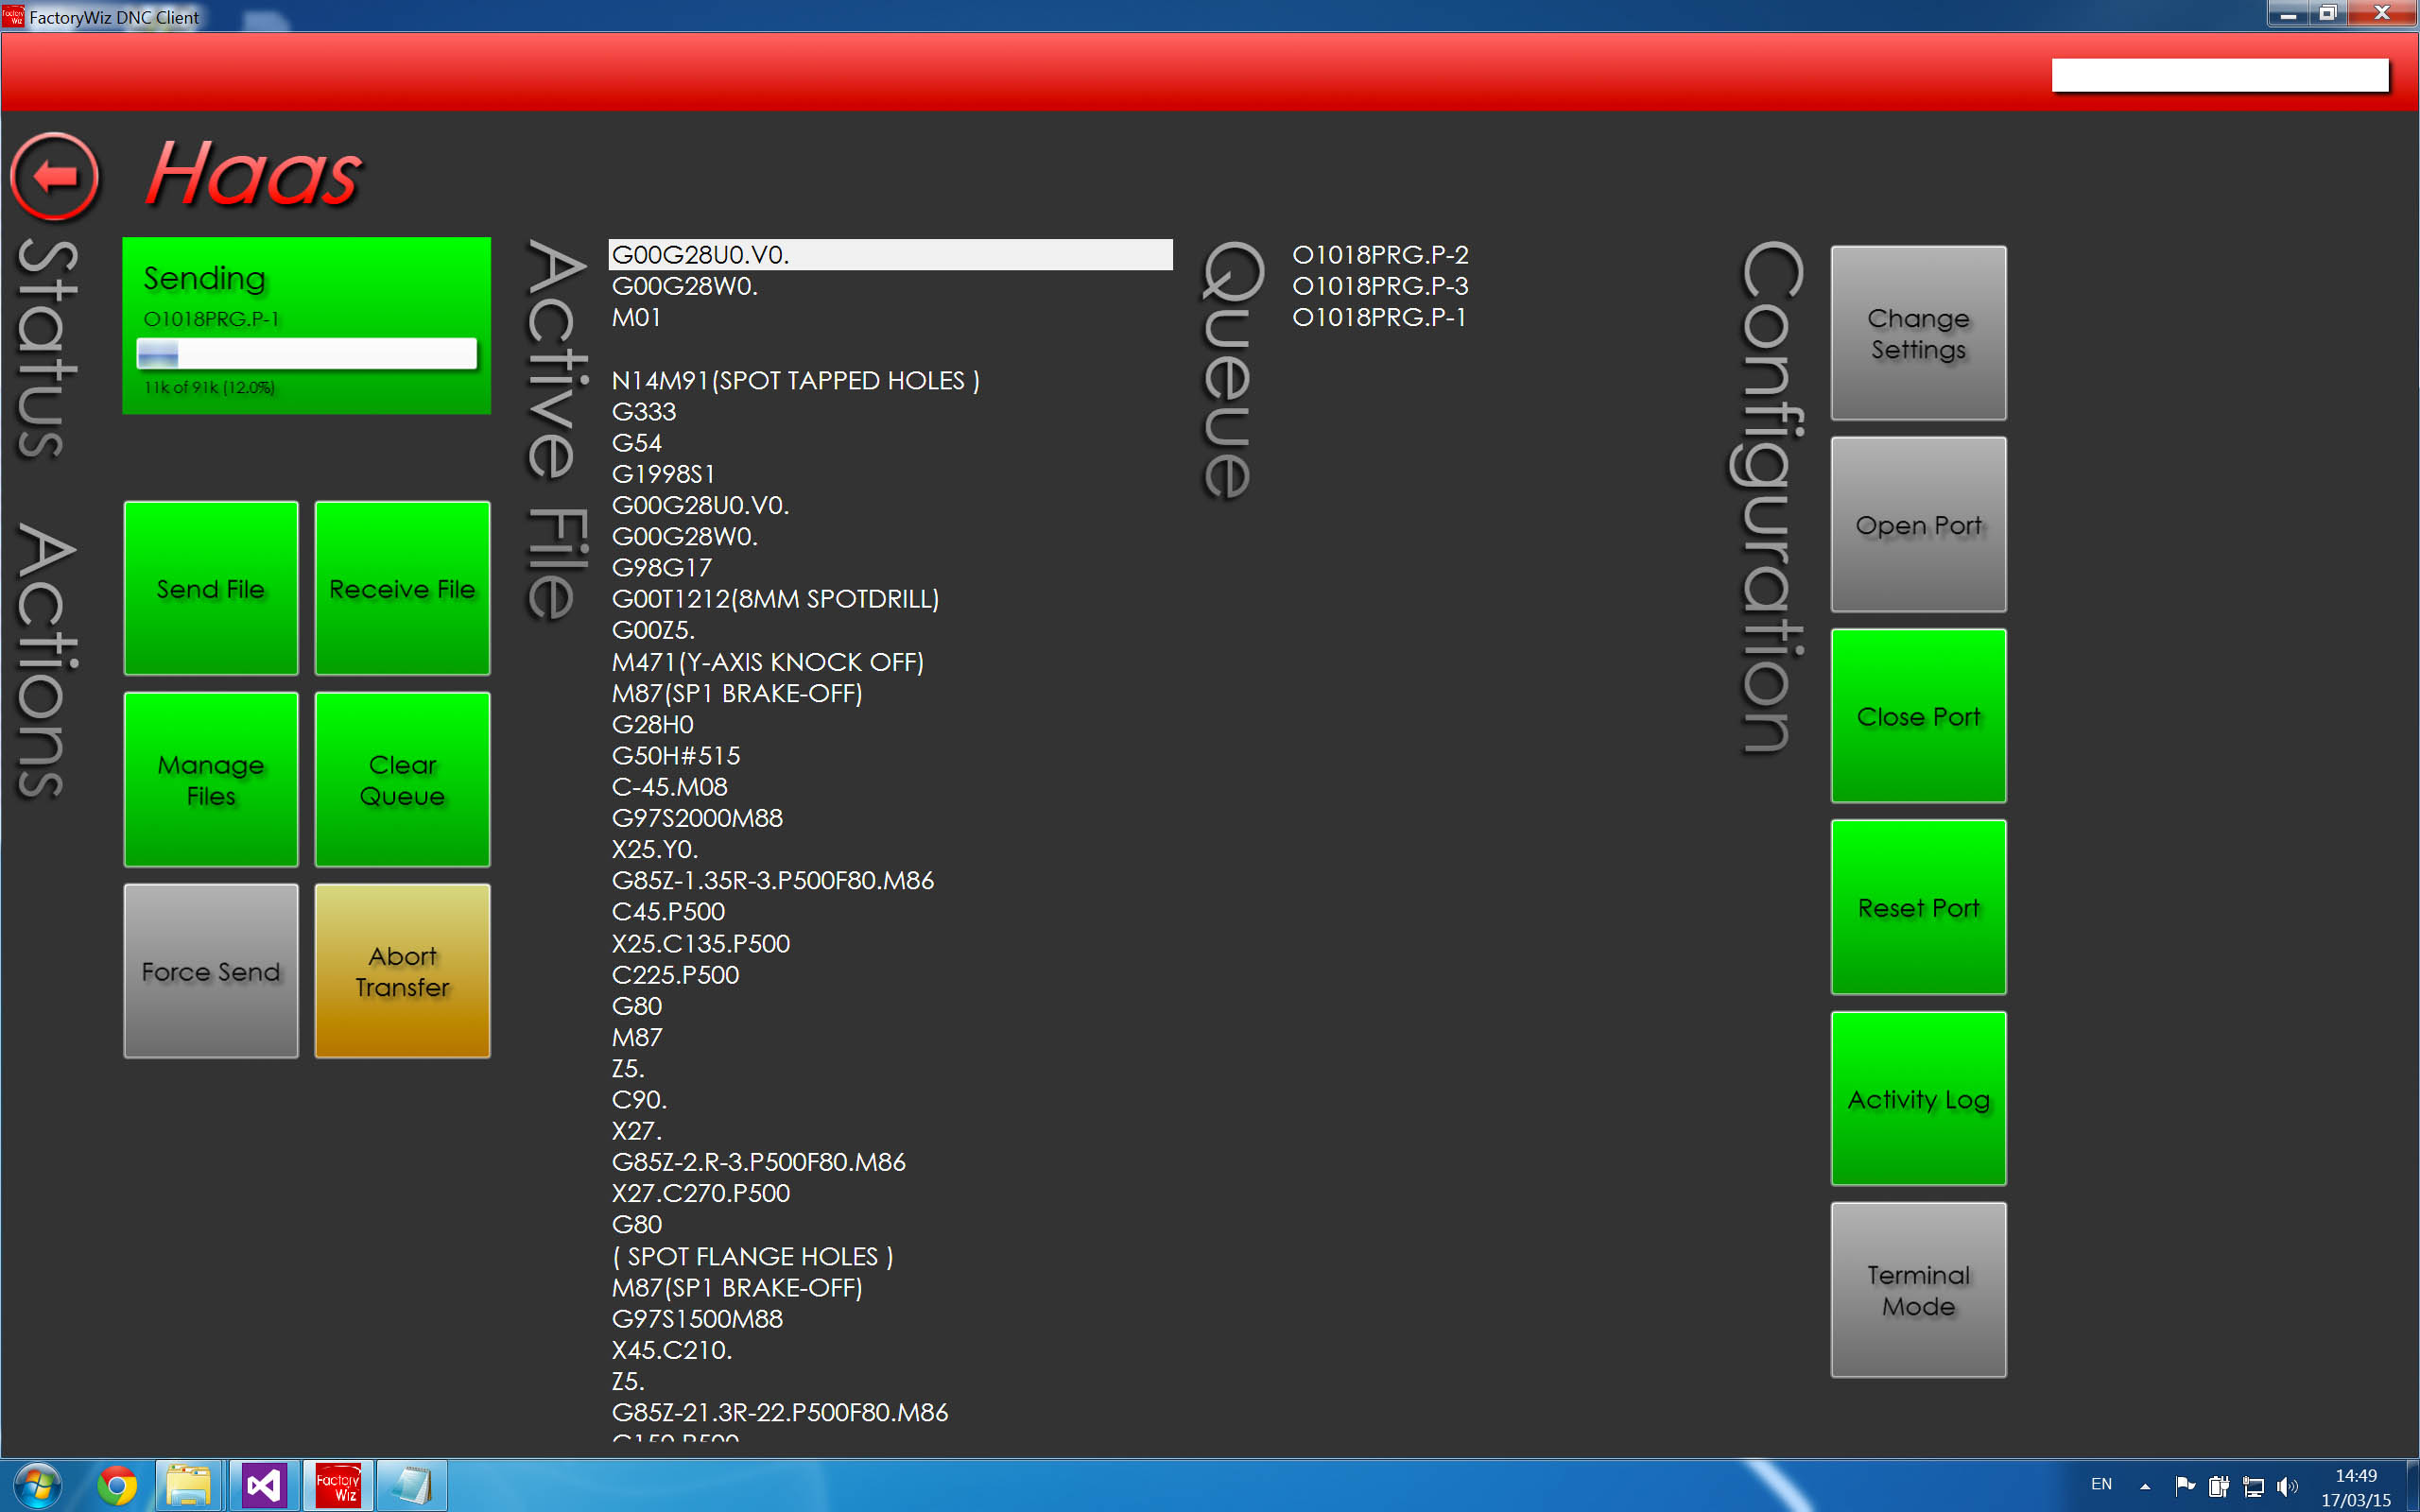Click the EN language indicator

point(2101,1485)
